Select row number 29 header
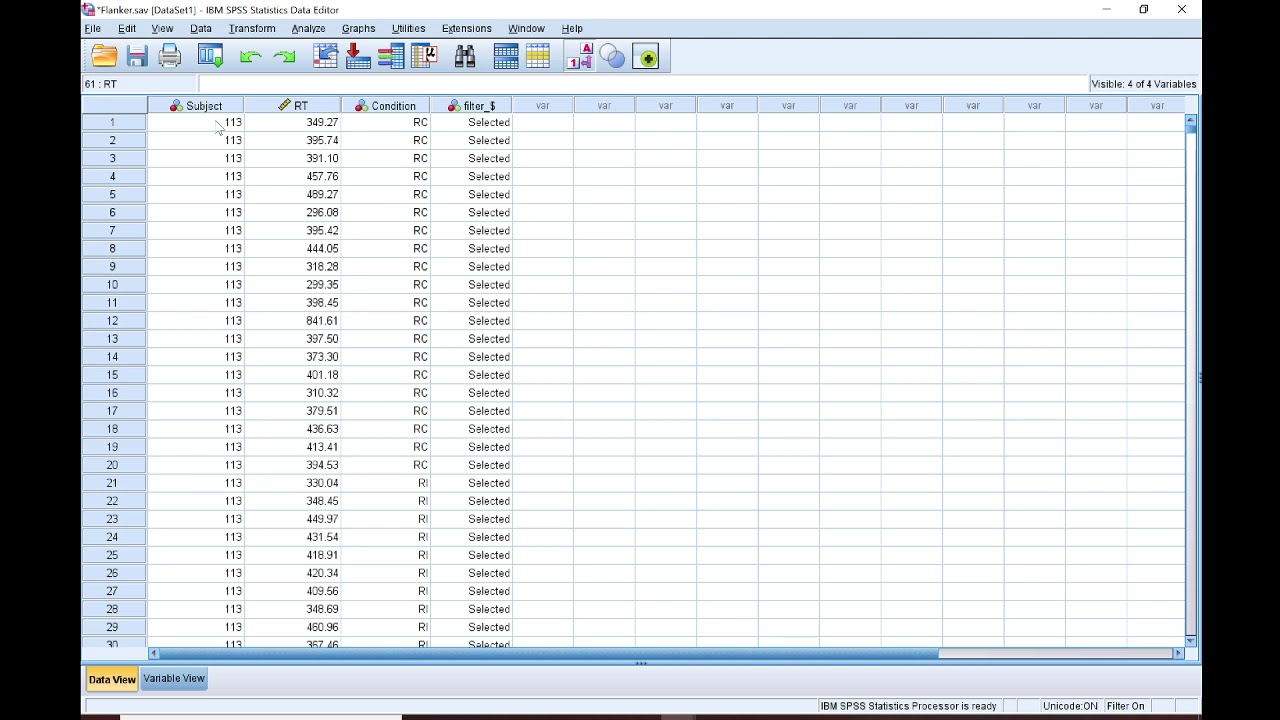Image resolution: width=1280 pixels, height=720 pixels. pyautogui.click(x=113, y=627)
